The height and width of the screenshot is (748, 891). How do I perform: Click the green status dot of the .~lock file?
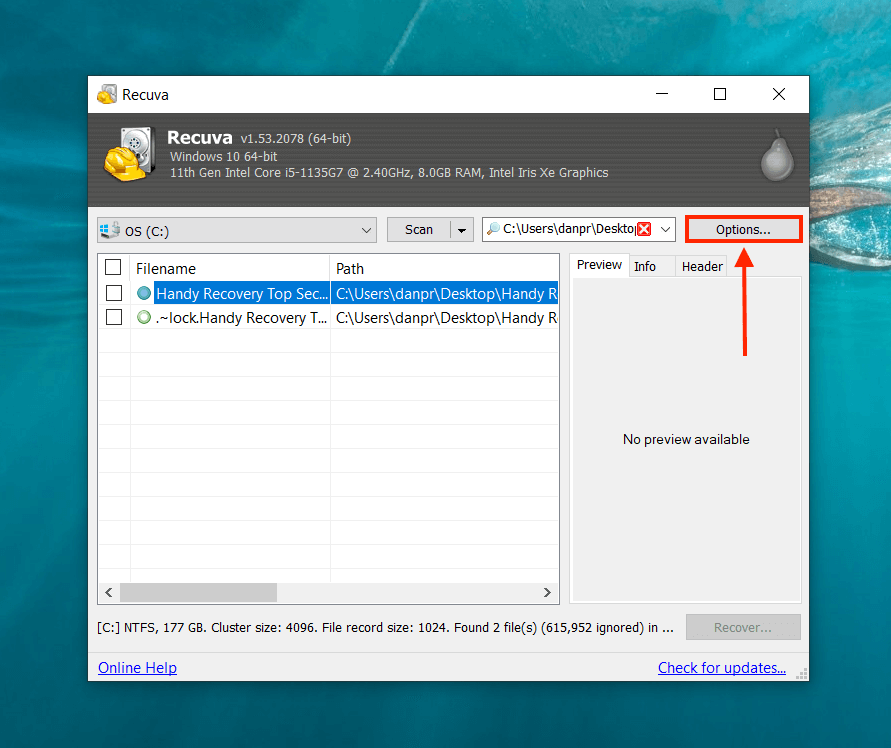144,317
